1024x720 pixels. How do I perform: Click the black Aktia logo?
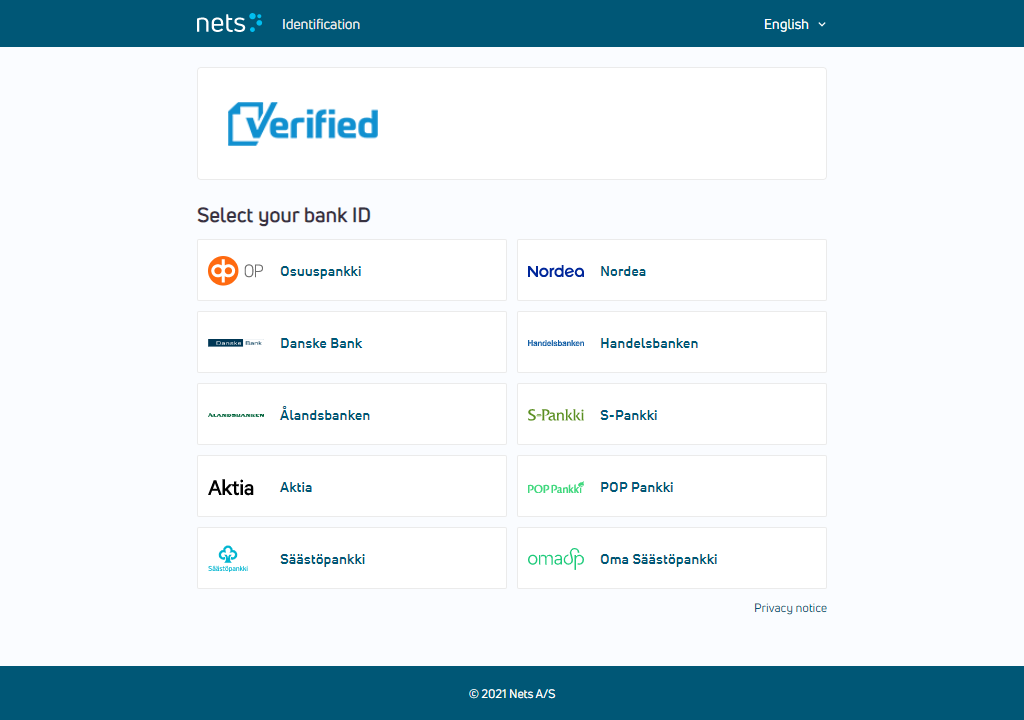231,487
